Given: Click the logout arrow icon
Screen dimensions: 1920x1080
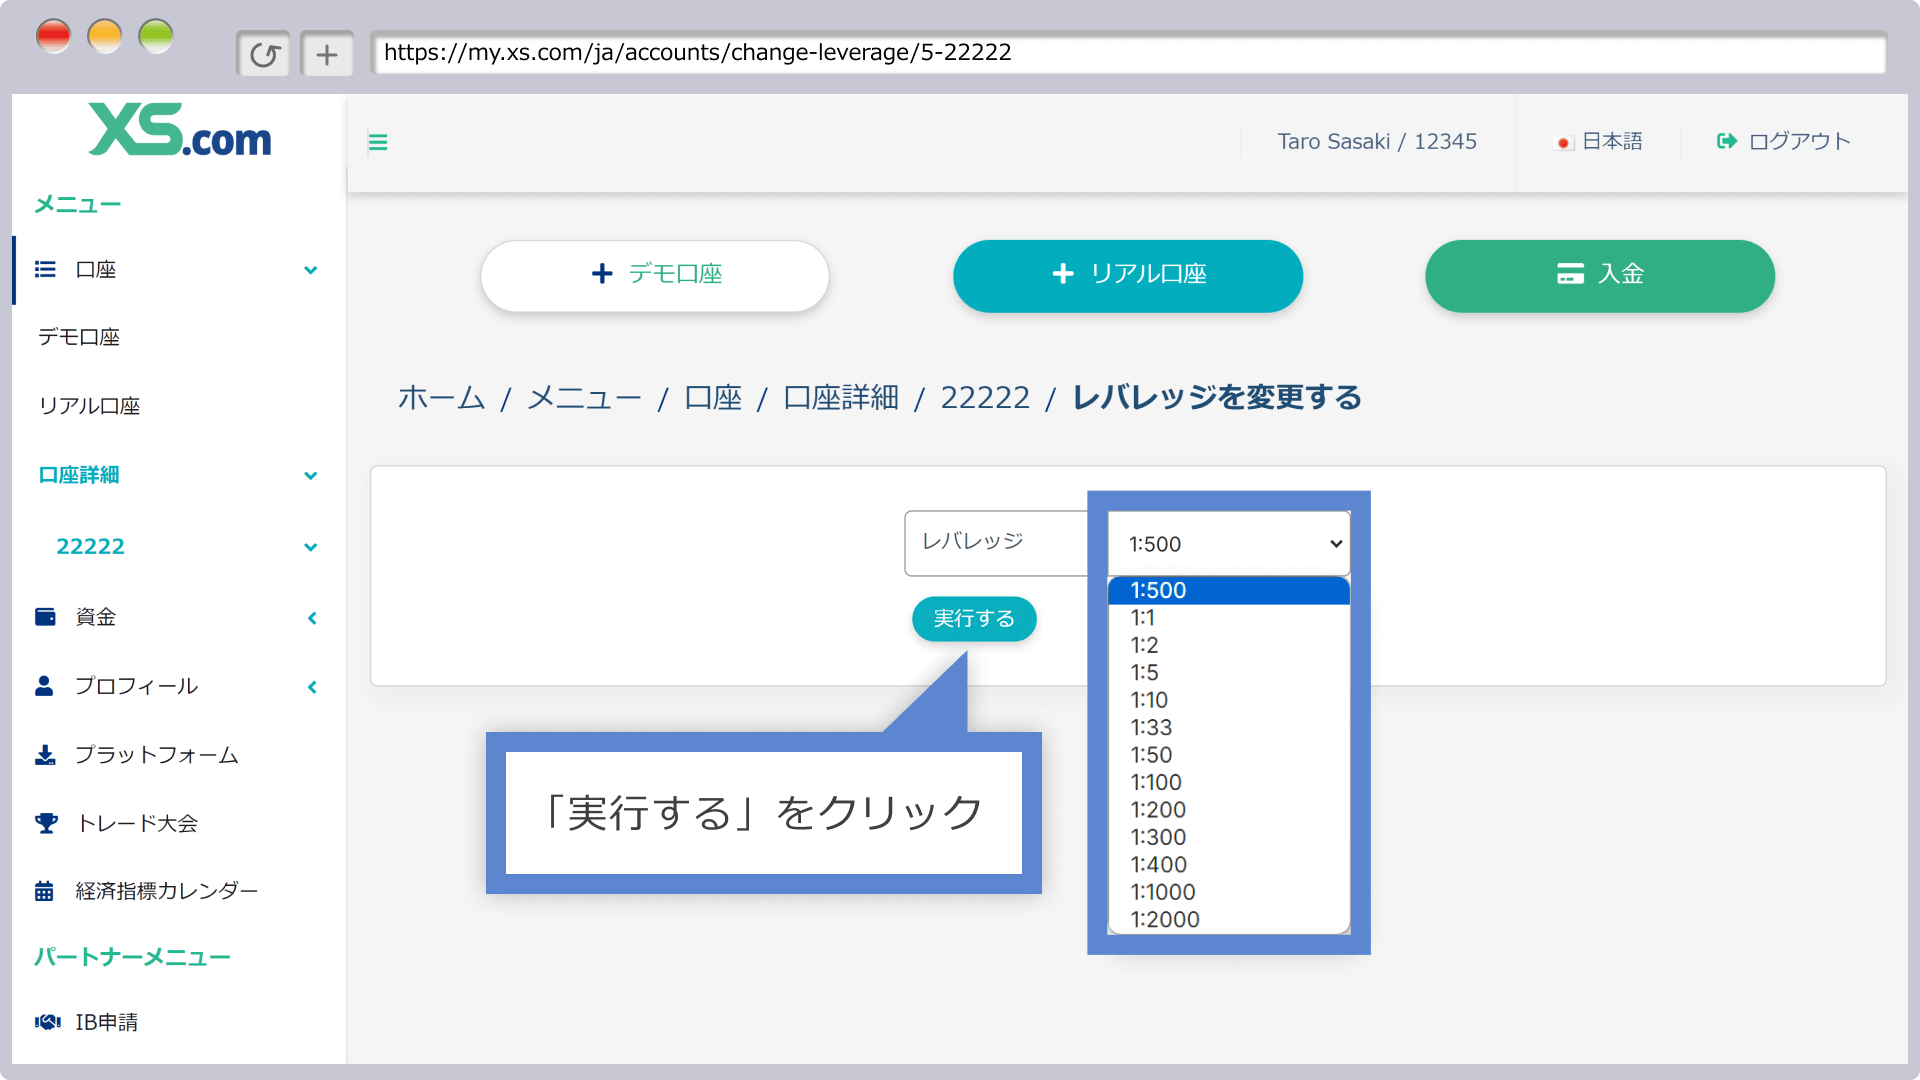Looking at the screenshot, I should (1726, 141).
